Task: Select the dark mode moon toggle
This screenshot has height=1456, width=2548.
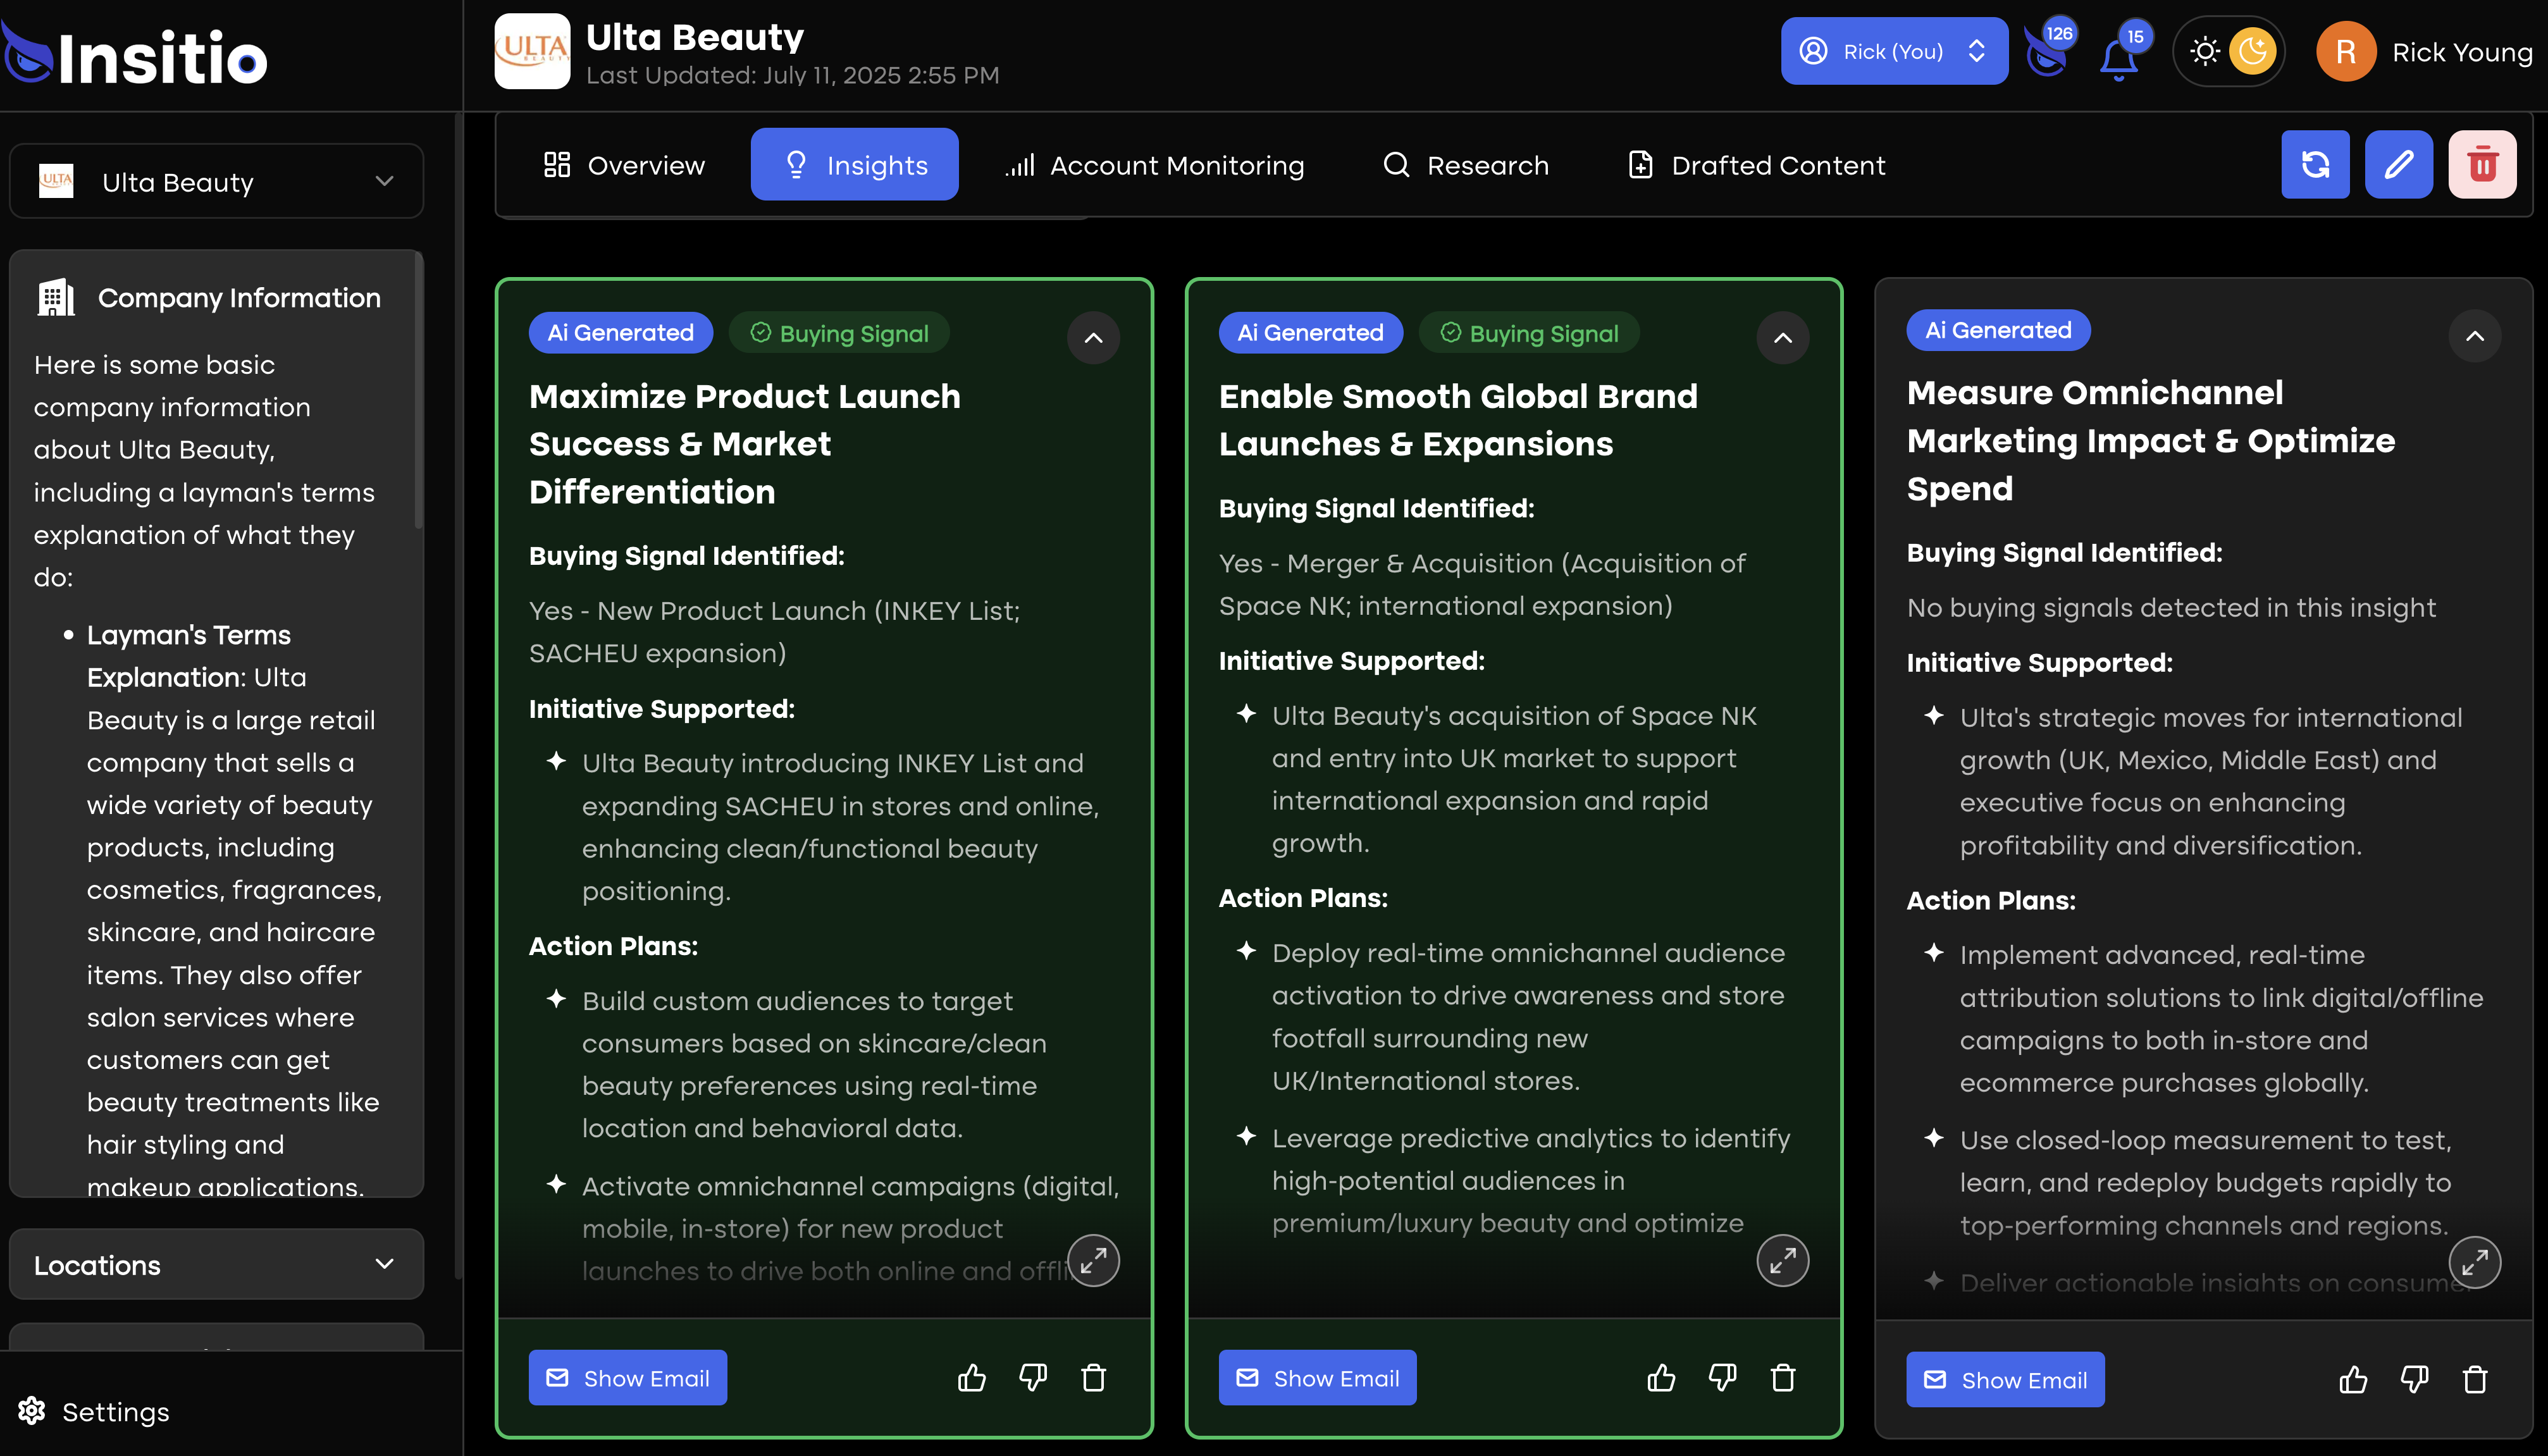Action: (x=2252, y=51)
